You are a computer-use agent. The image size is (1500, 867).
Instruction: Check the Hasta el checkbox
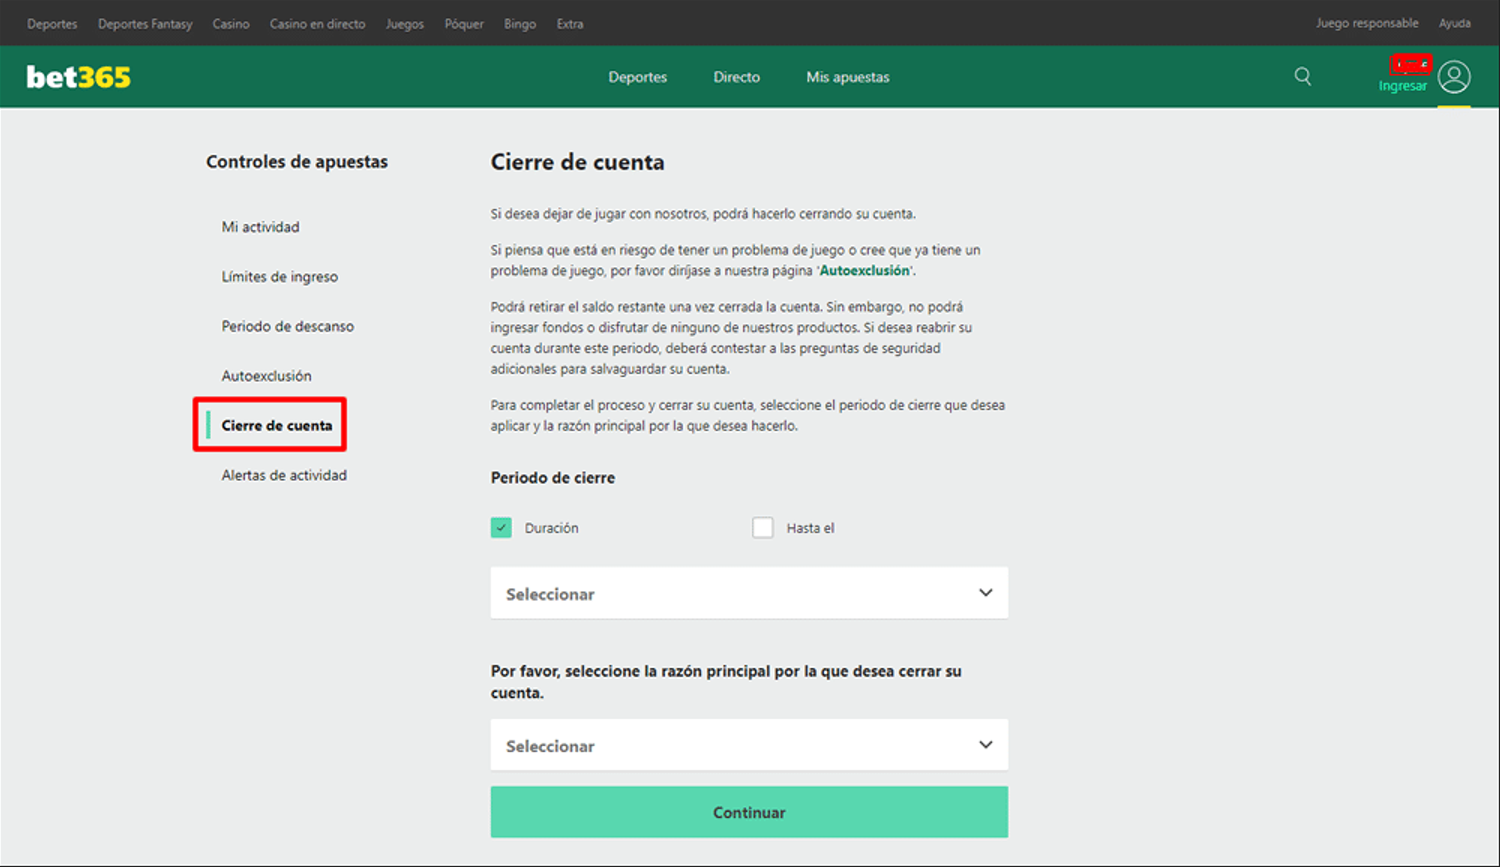tap(763, 528)
